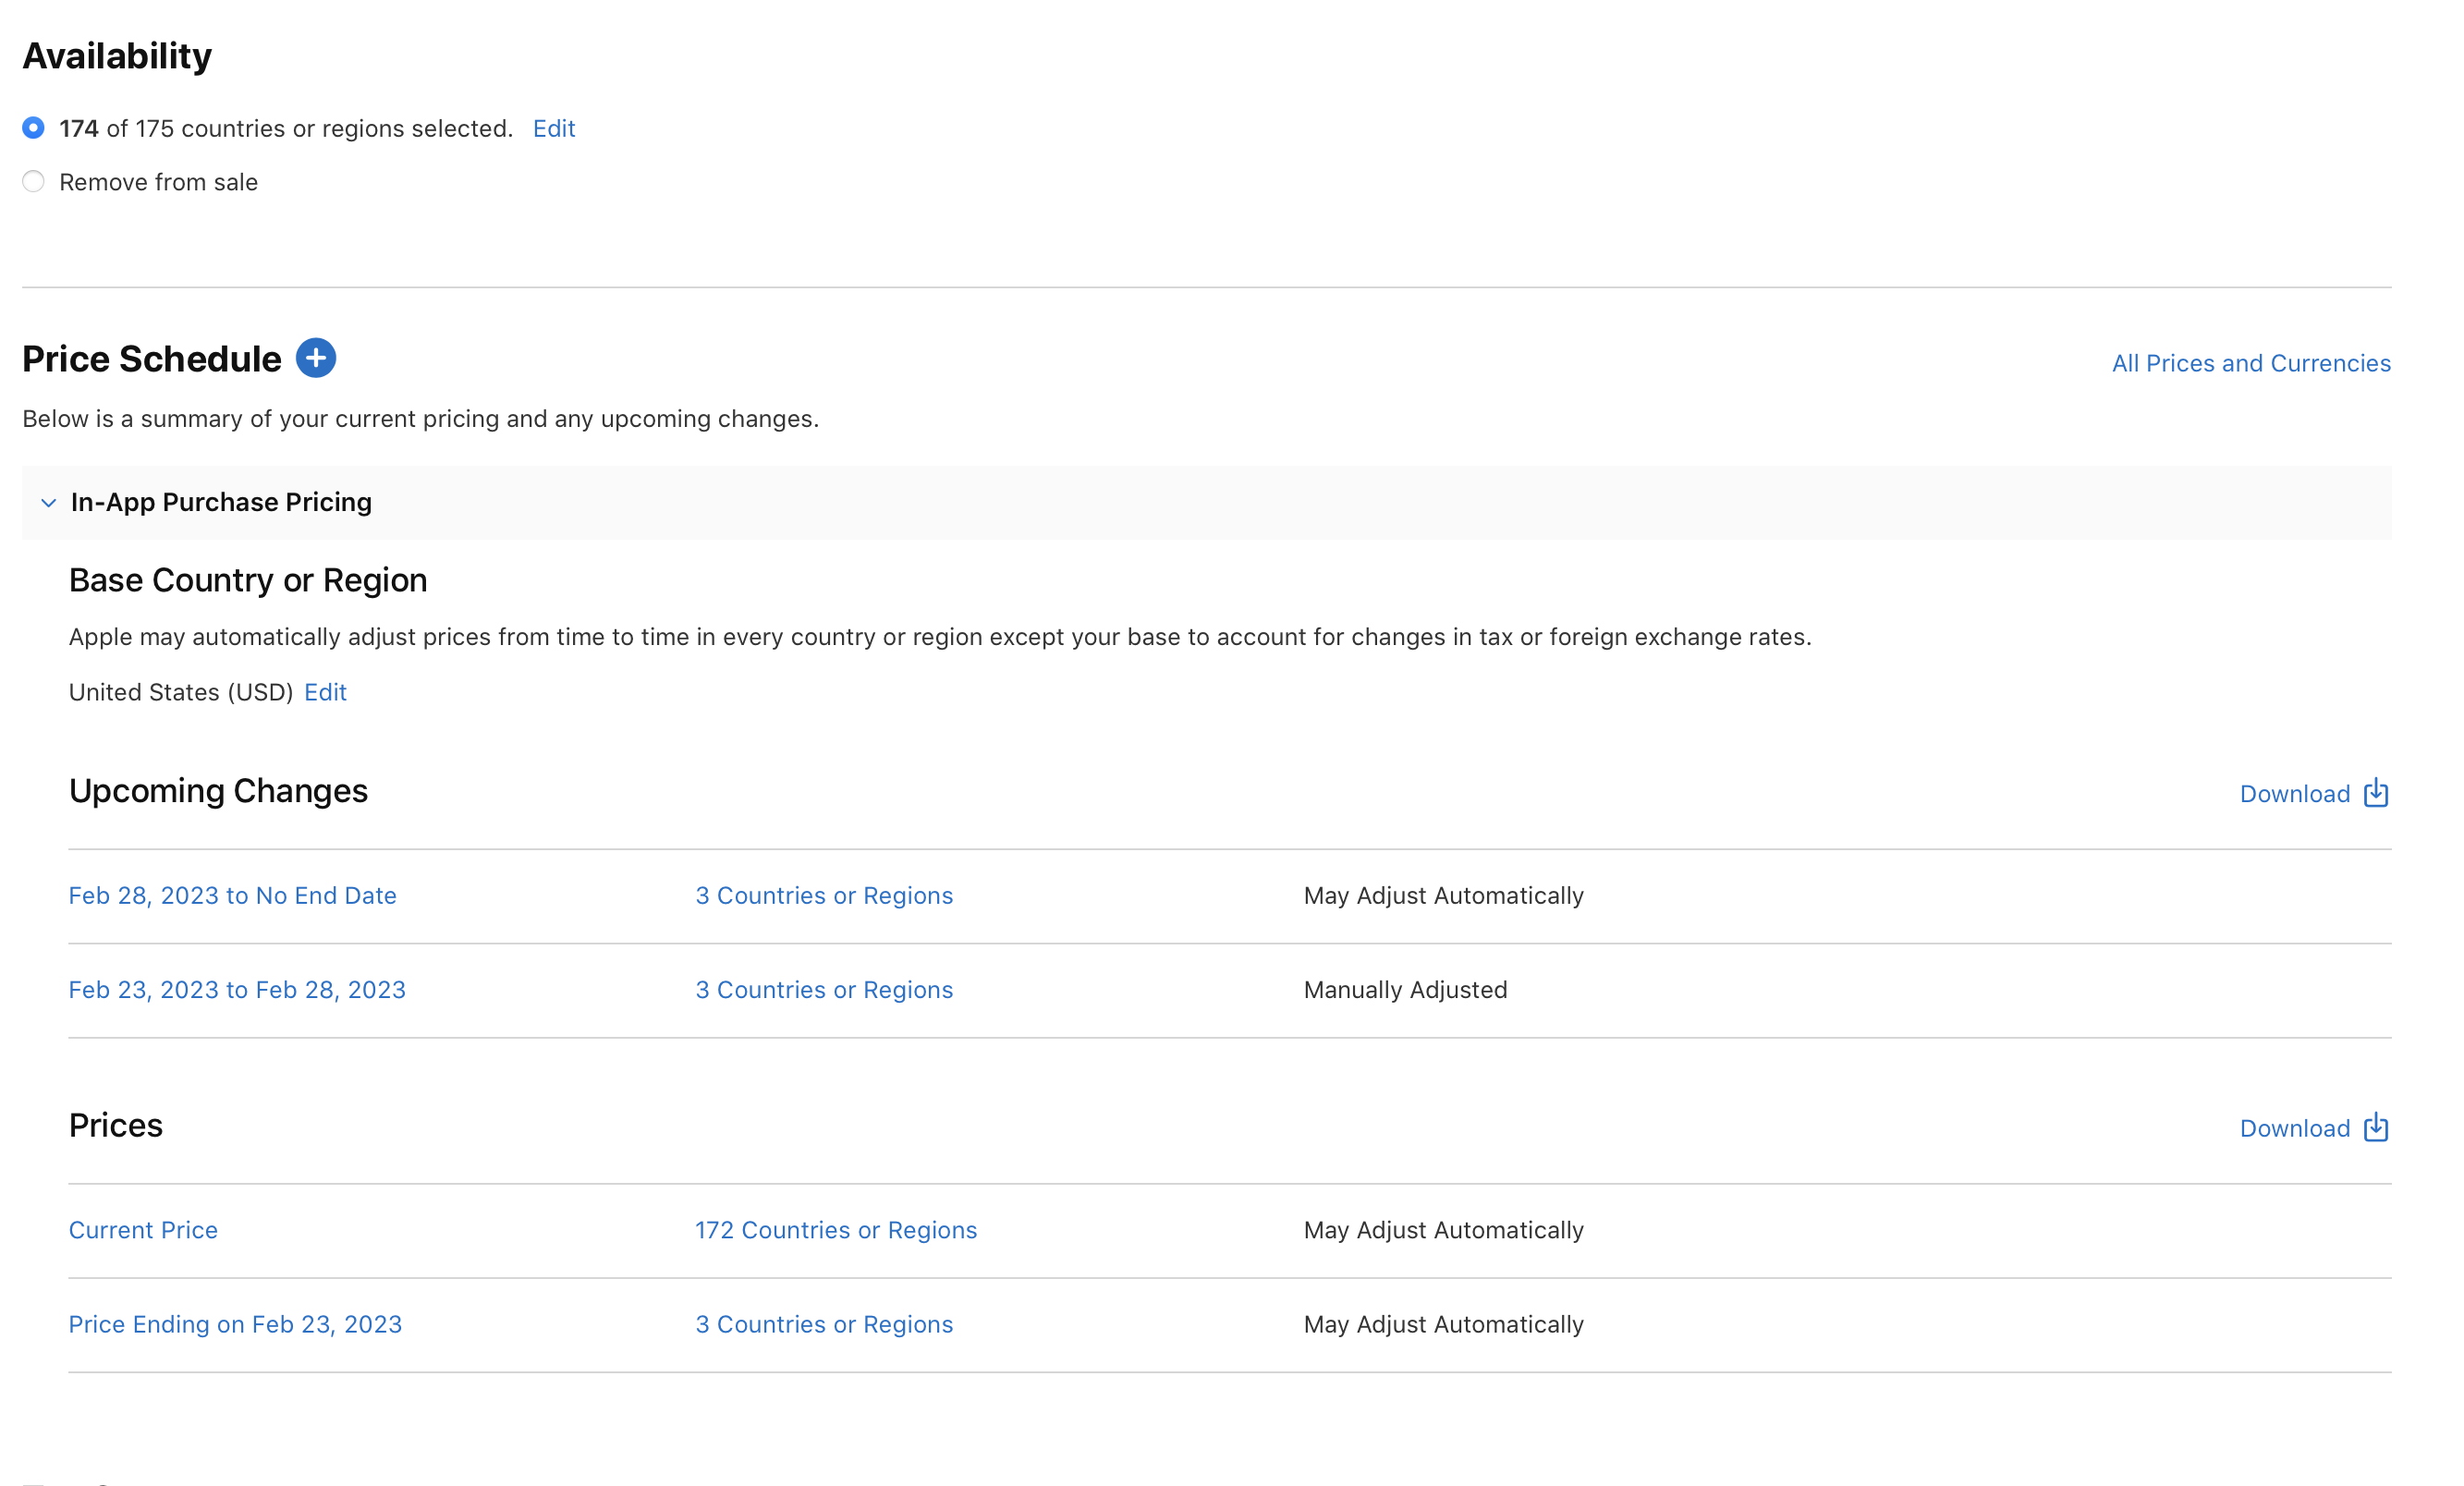This screenshot has height=1486, width=2464.
Task: View 3 Countries or Regions for the manually adjusted change
Action: pos(824,989)
